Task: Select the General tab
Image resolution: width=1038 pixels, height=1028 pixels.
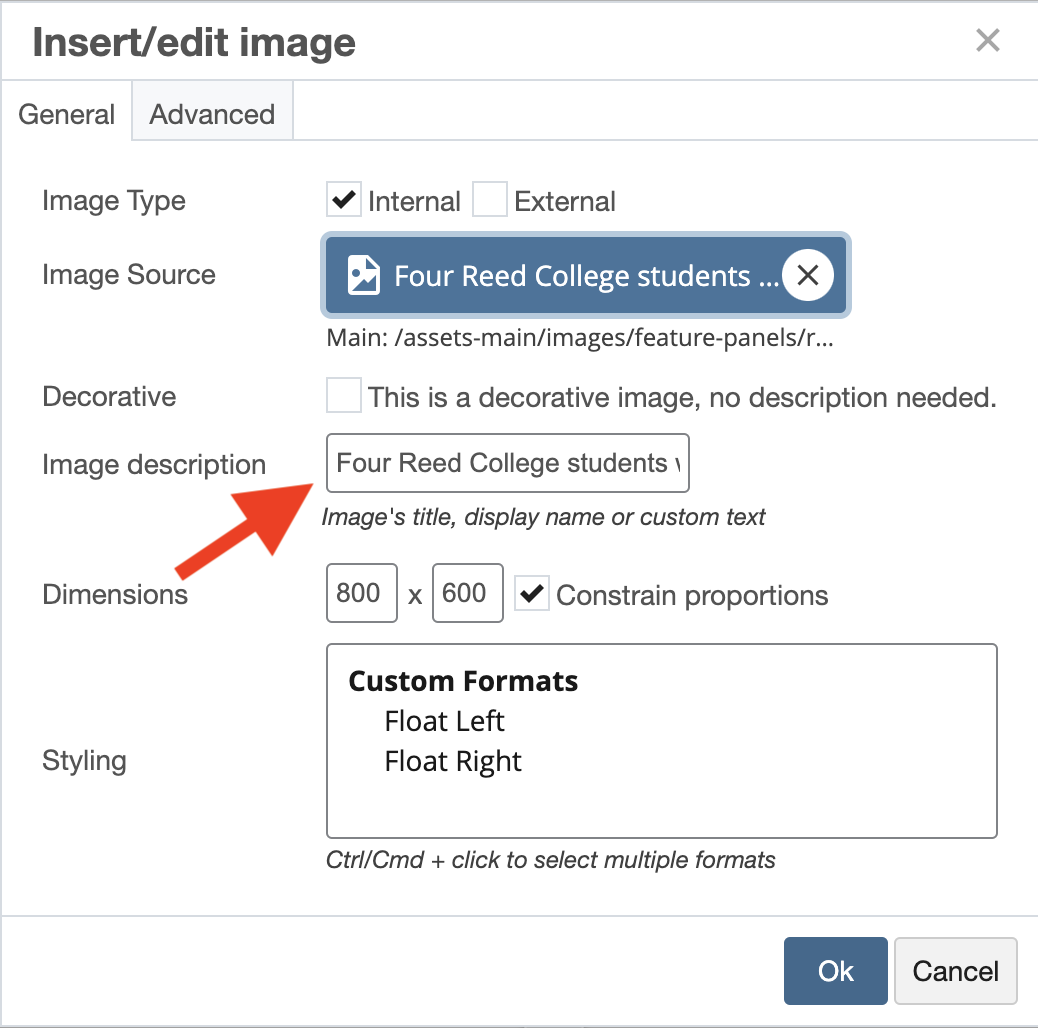Action: [67, 114]
